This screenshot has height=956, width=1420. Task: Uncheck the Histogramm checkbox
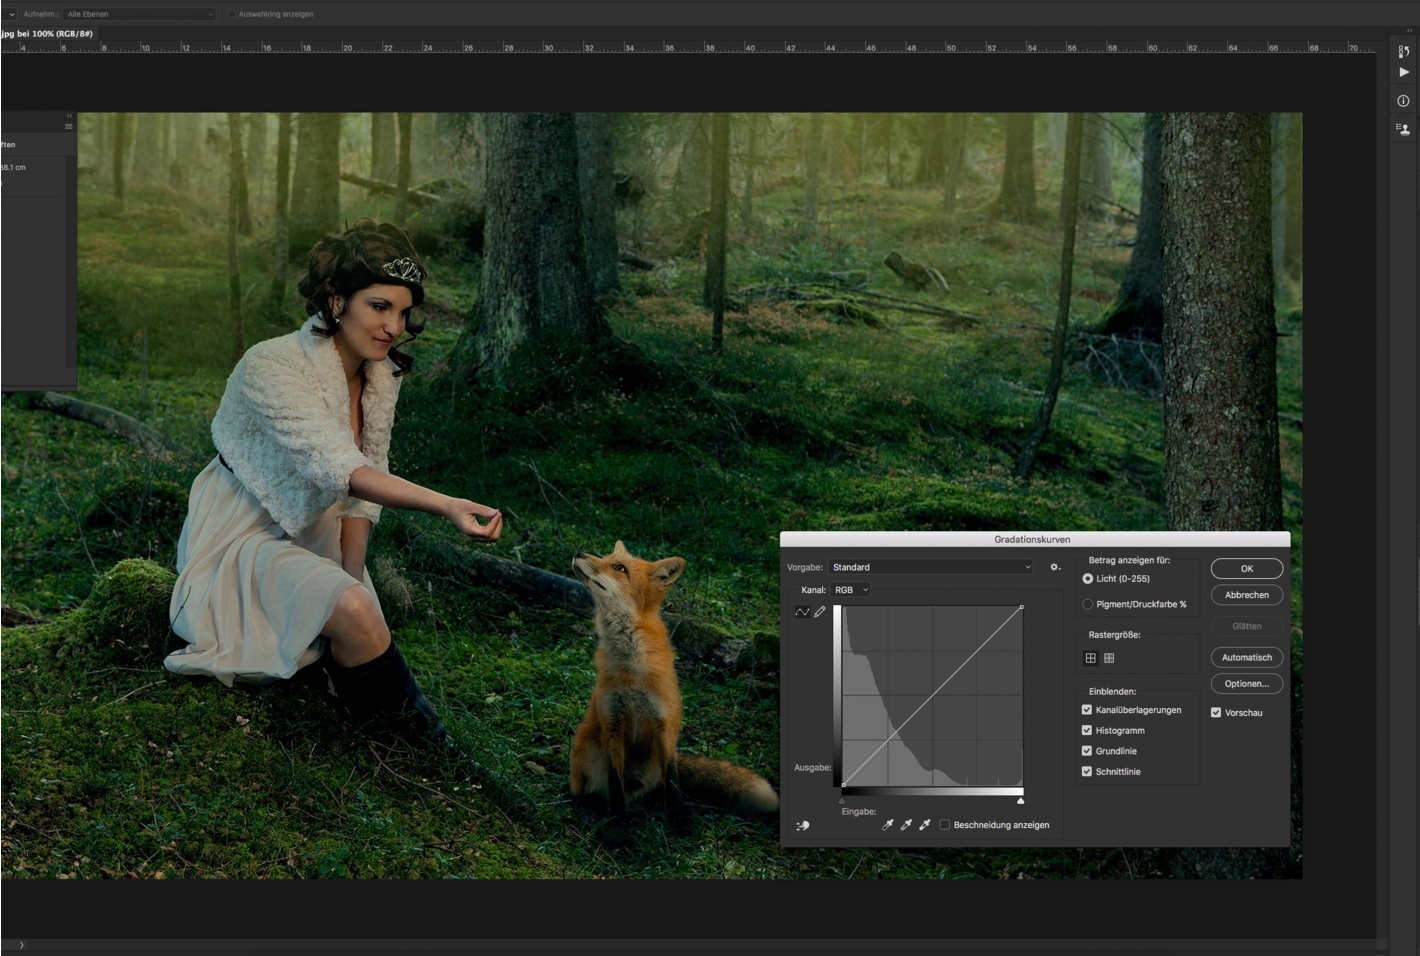(1087, 731)
